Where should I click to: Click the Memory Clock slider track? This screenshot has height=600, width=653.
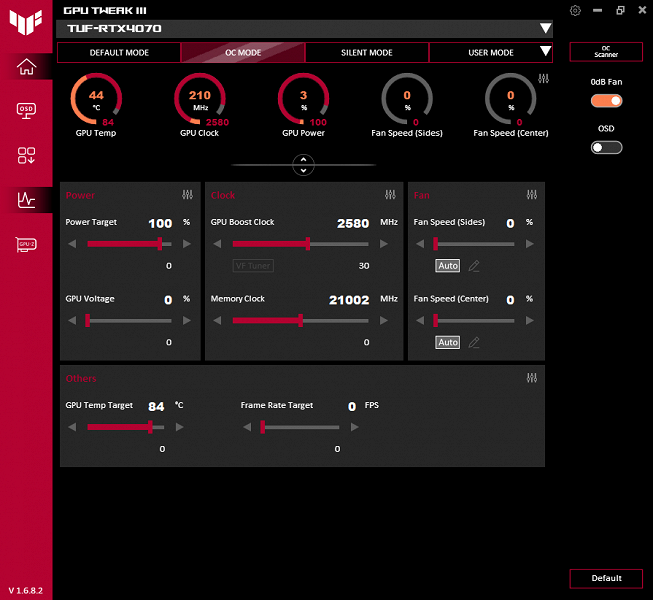pos(300,320)
